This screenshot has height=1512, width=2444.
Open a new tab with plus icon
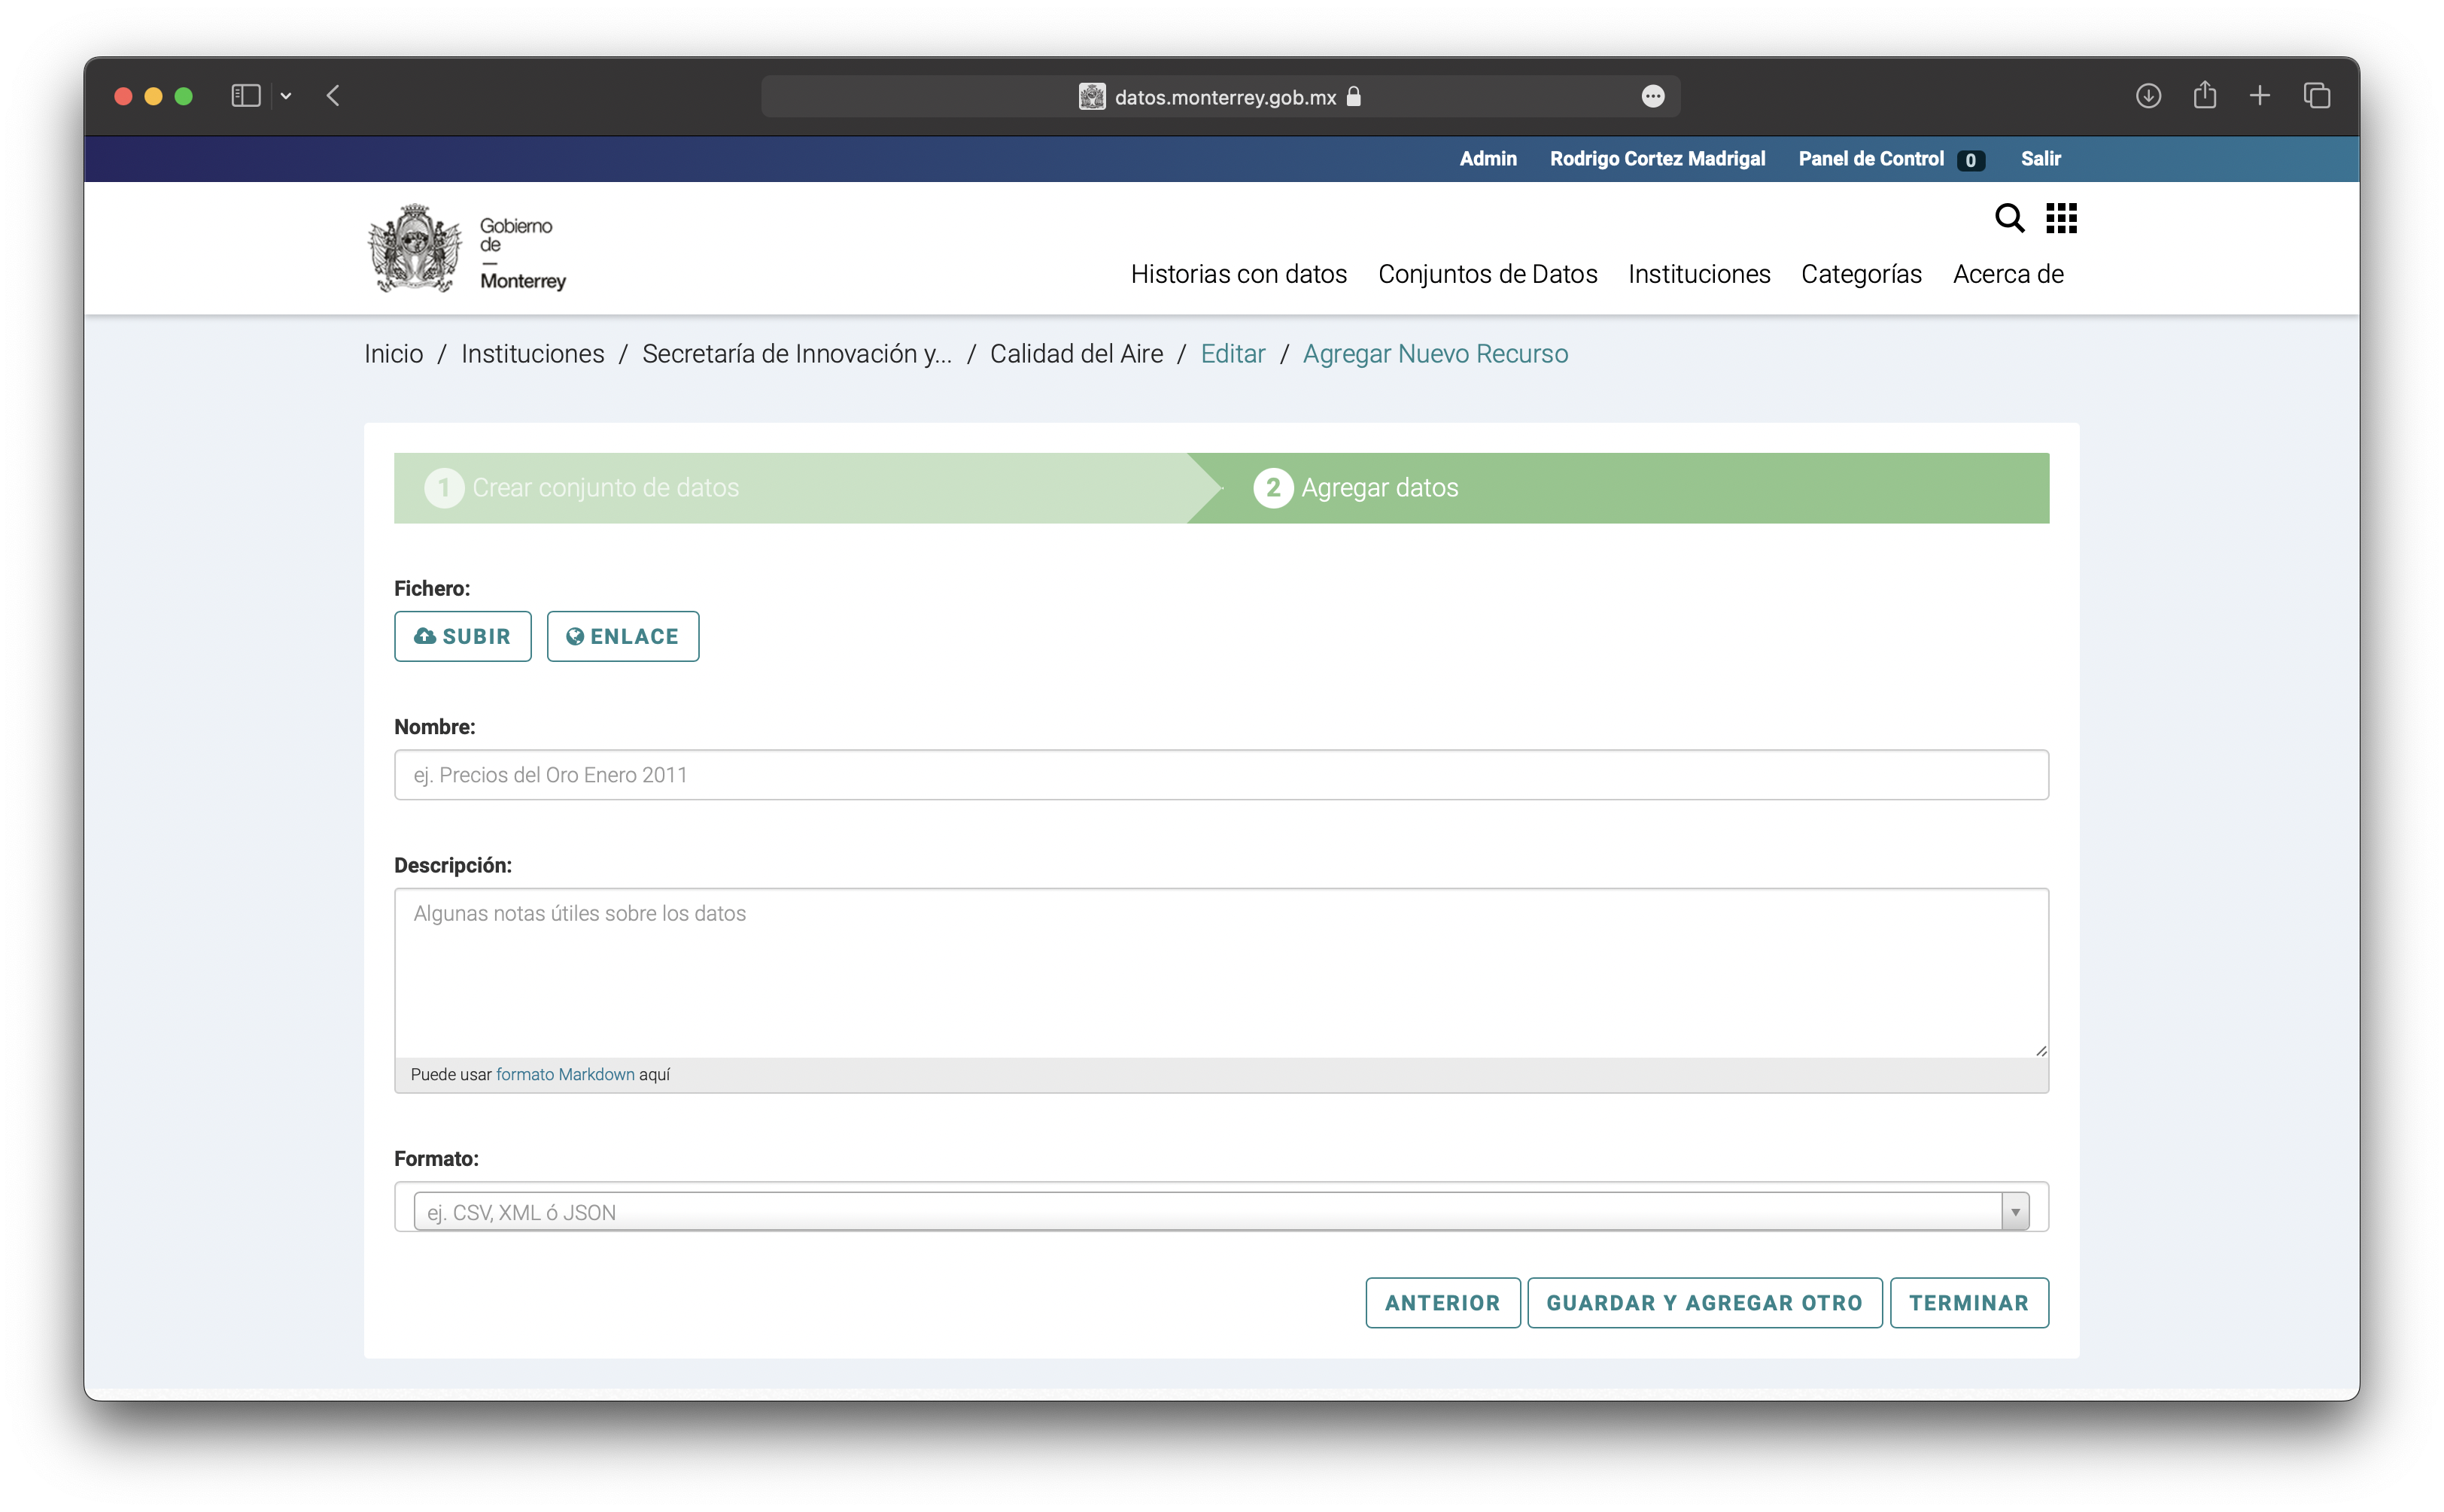2260,96
